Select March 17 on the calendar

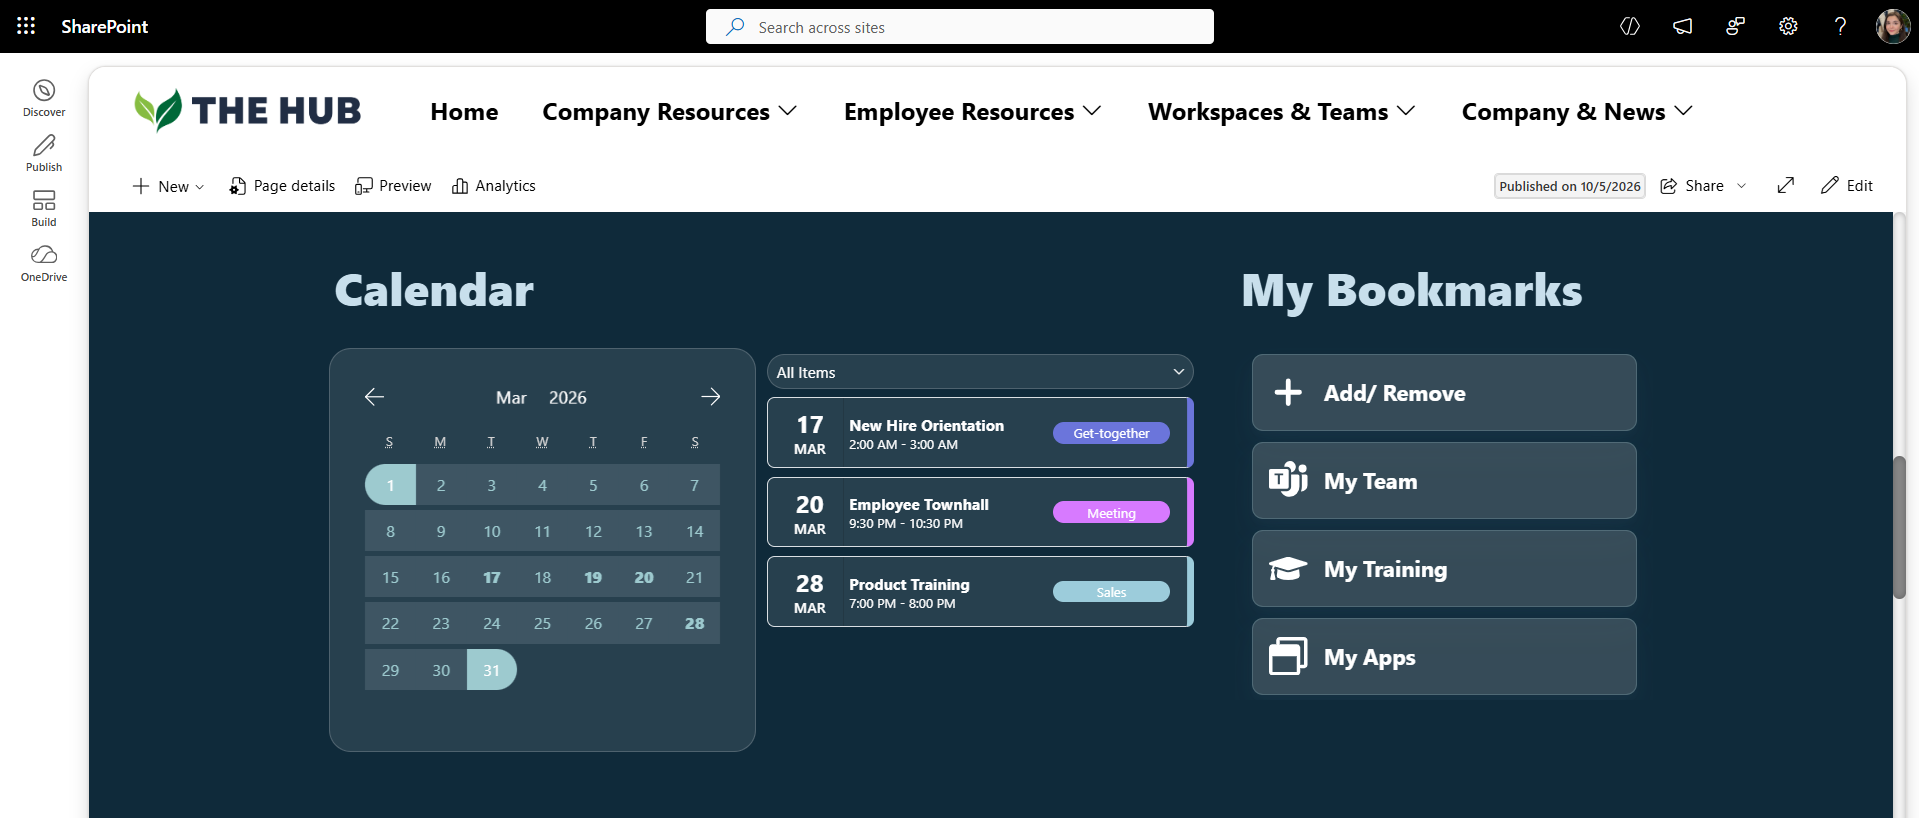(x=492, y=577)
